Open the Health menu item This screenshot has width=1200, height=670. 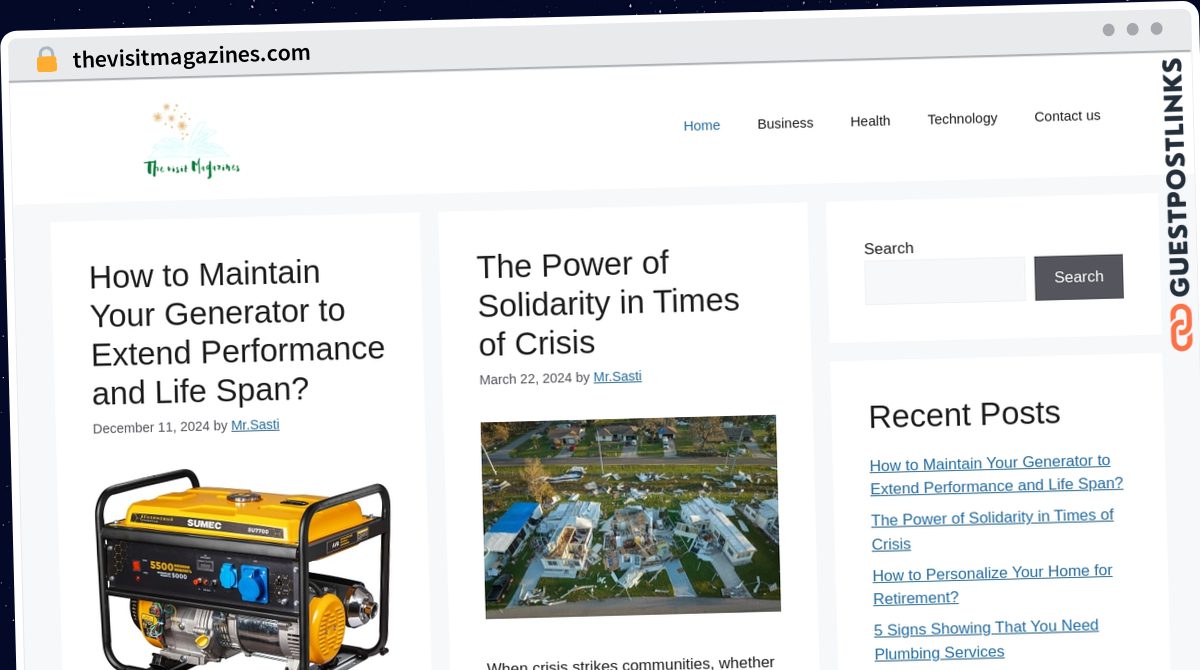pyautogui.click(x=870, y=121)
